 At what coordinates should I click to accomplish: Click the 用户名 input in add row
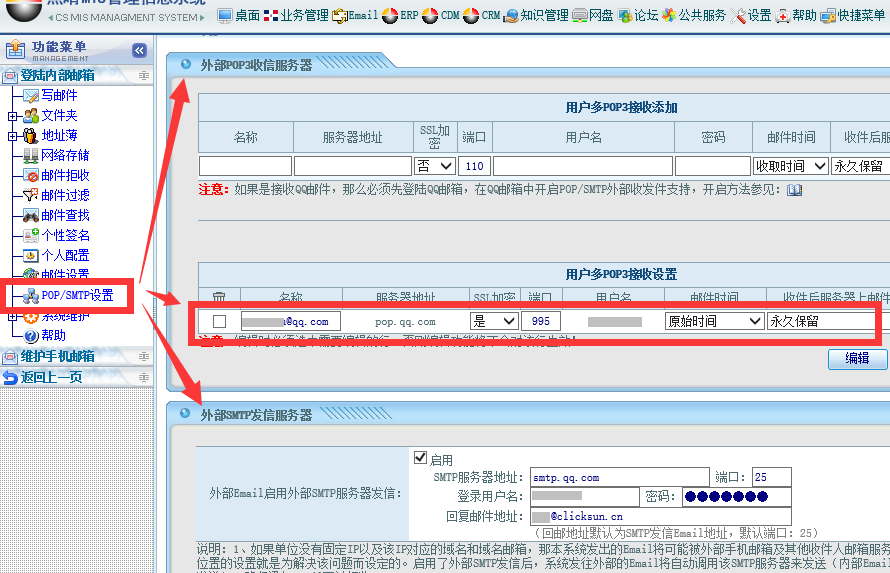[583, 166]
